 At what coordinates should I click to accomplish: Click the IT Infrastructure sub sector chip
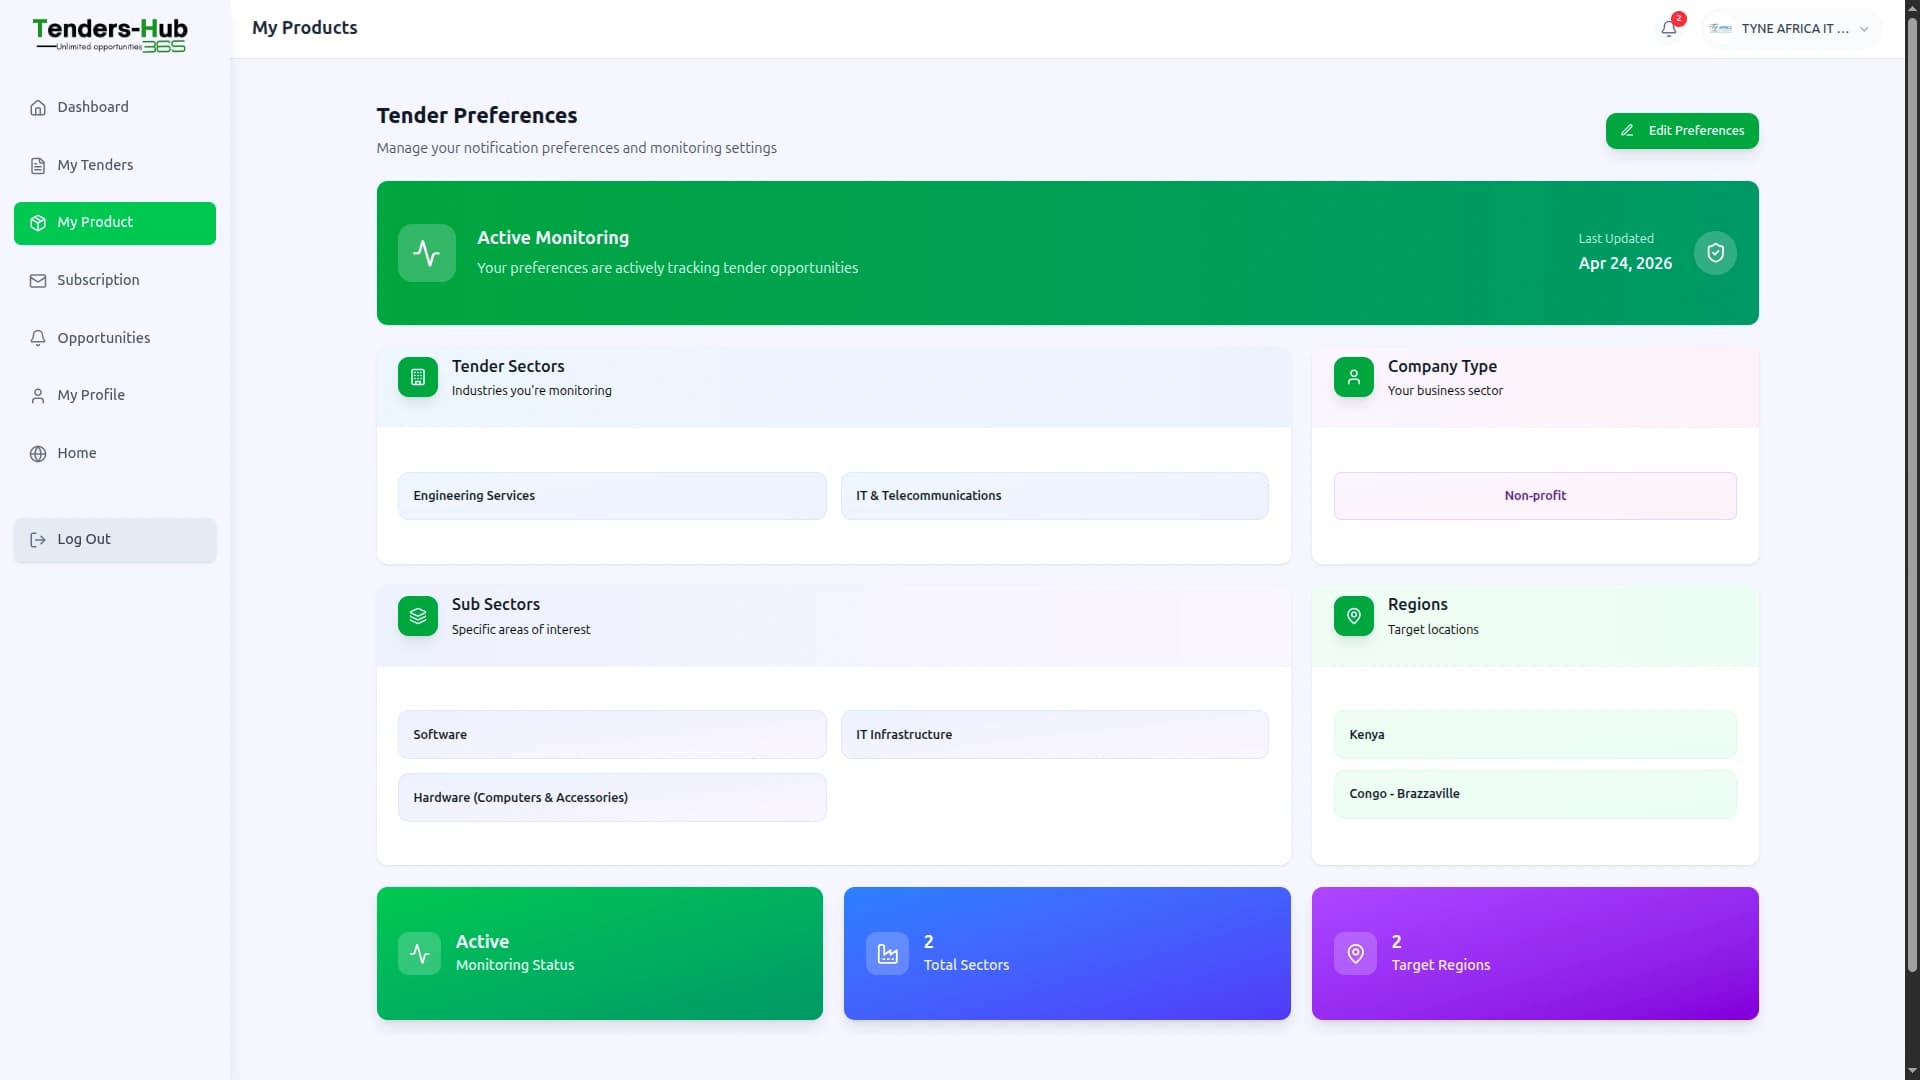click(1054, 735)
